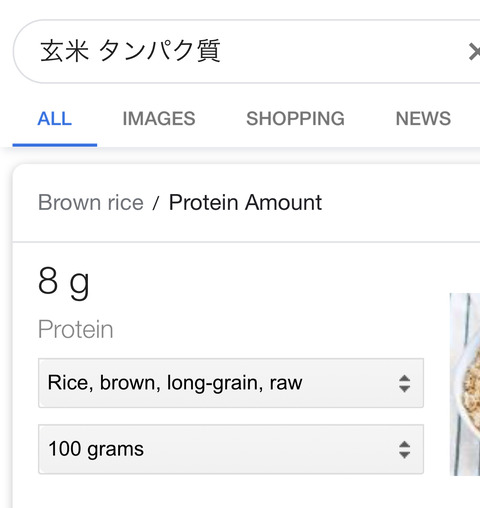
Task: Switch to the IMAGES tab
Action: (159, 118)
